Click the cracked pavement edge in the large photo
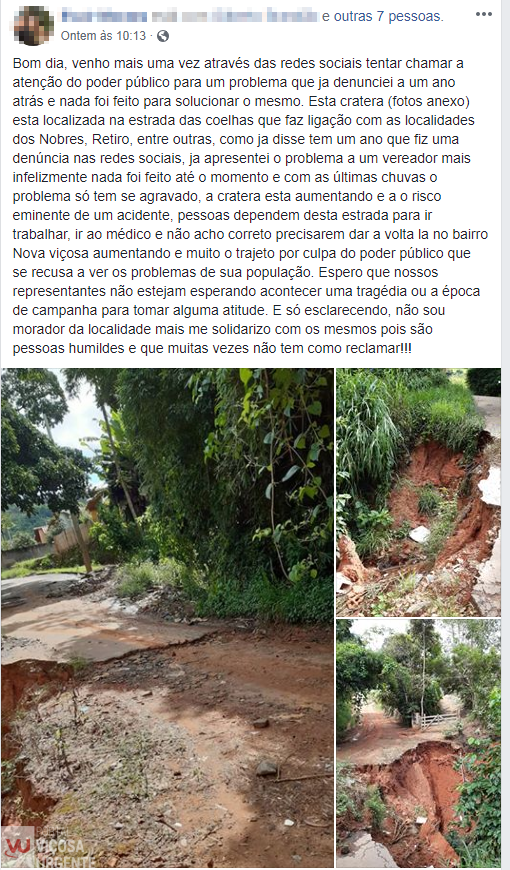 [x=139, y=649]
